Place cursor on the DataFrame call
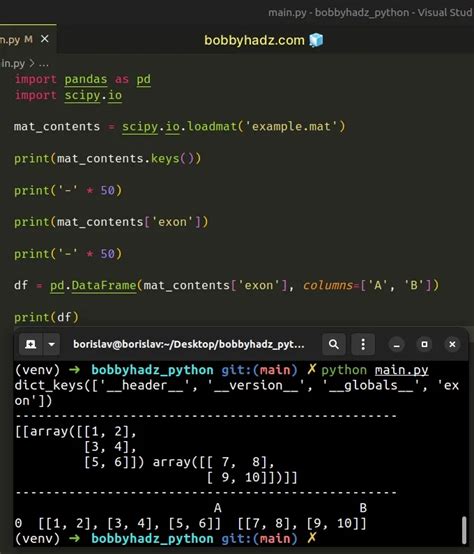The image size is (474, 554). (x=104, y=285)
